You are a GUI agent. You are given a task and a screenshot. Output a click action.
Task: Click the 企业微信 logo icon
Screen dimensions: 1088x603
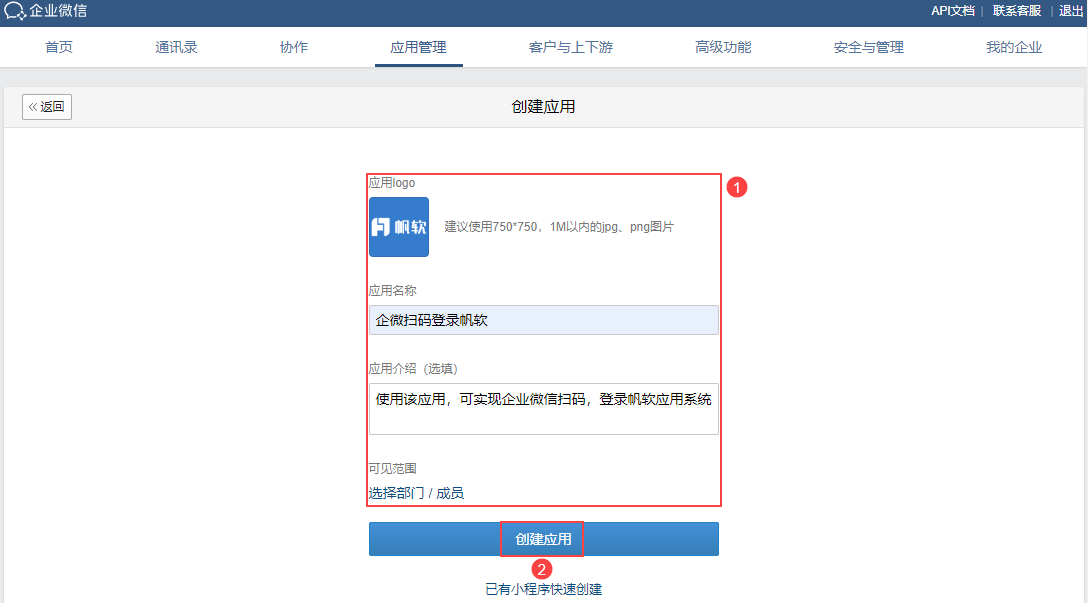click(15, 11)
